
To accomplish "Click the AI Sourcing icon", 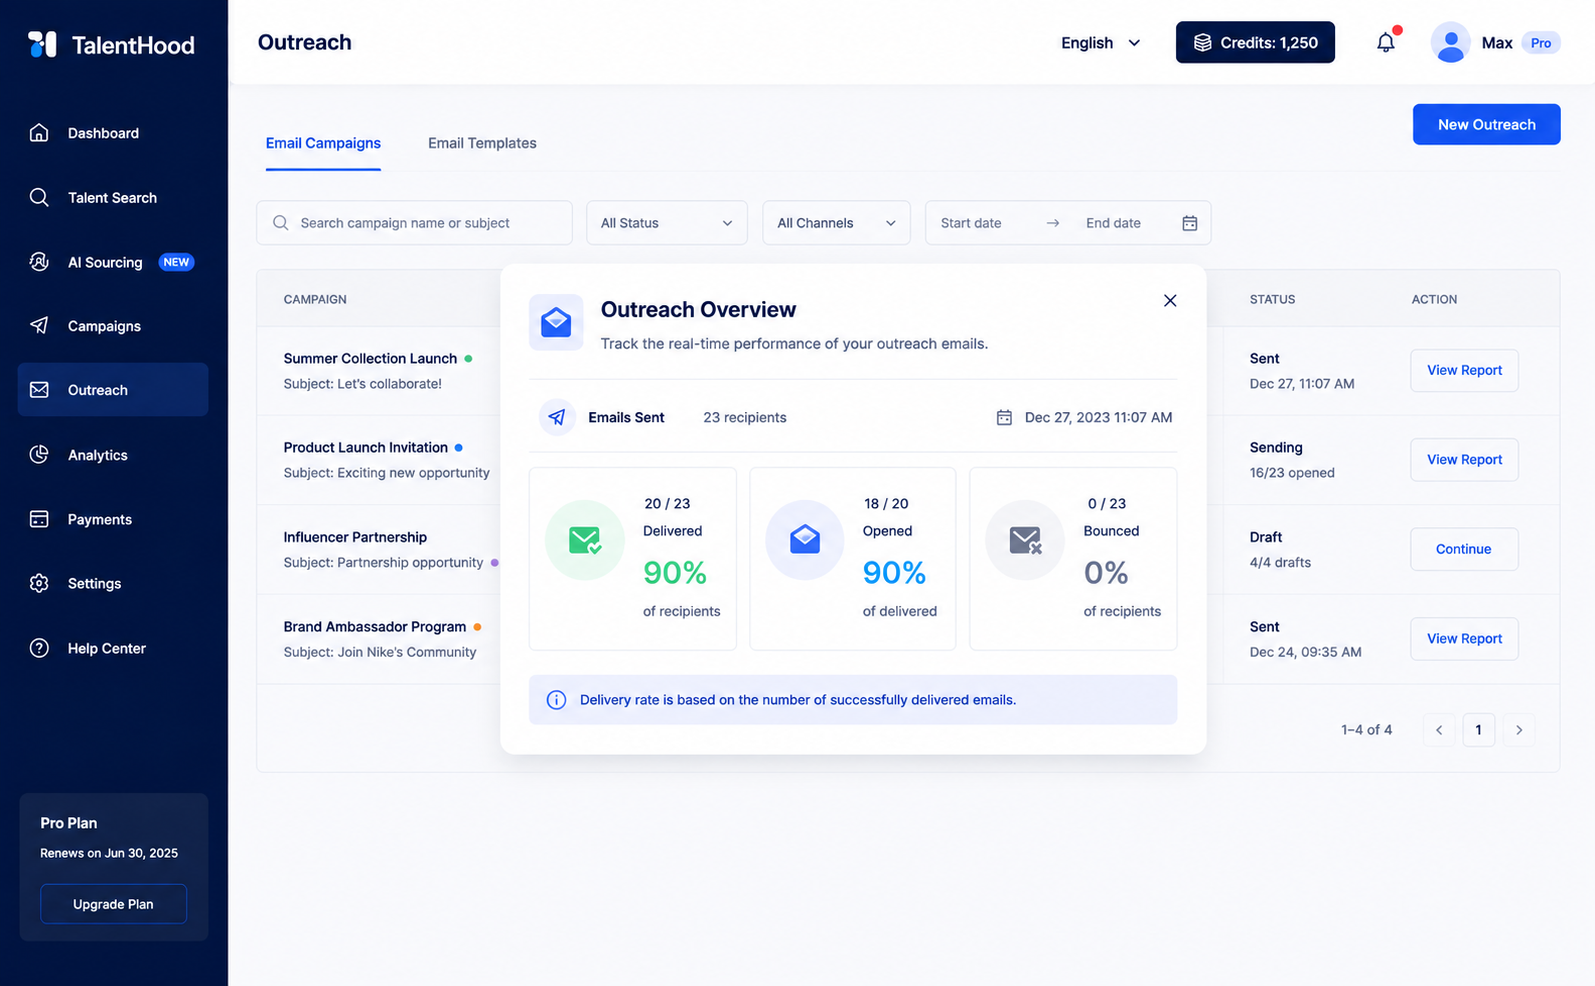I will tap(39, 262).
